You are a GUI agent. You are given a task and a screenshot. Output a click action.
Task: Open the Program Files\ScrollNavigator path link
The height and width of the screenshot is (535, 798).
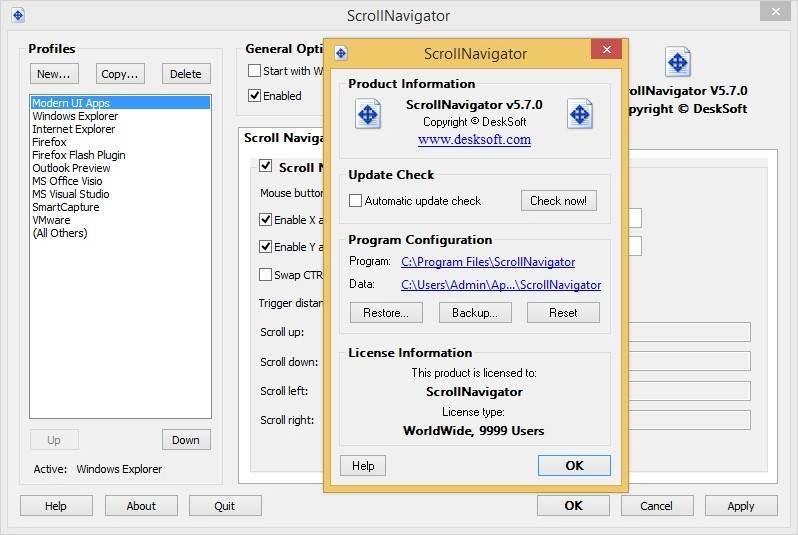click(488, 262)
